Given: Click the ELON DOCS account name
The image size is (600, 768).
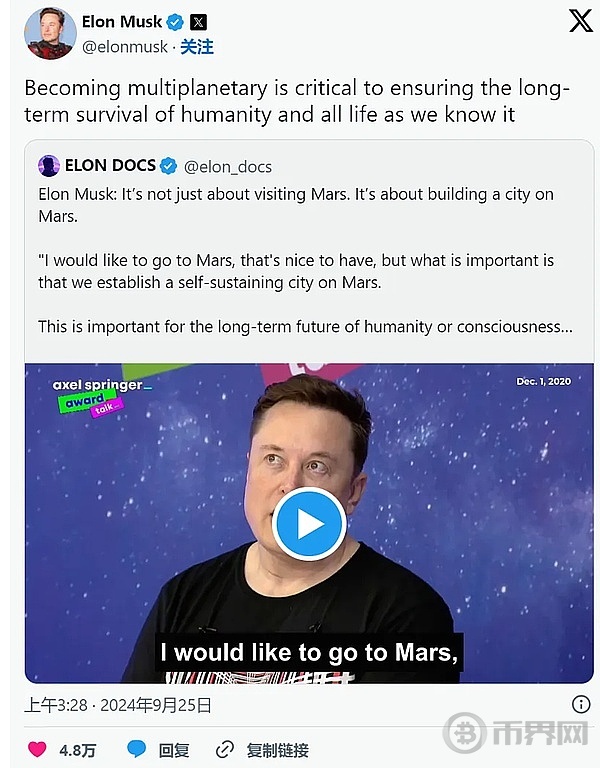Looking at the screenshot, I should [110, 166].
